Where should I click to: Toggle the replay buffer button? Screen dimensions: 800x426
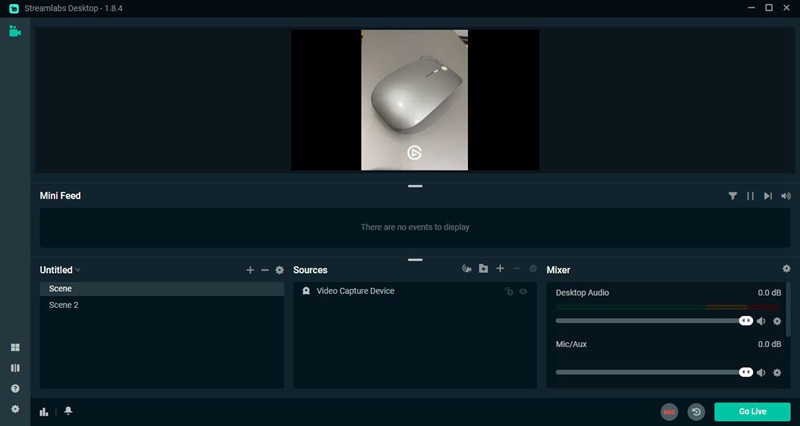pos(696,412)
